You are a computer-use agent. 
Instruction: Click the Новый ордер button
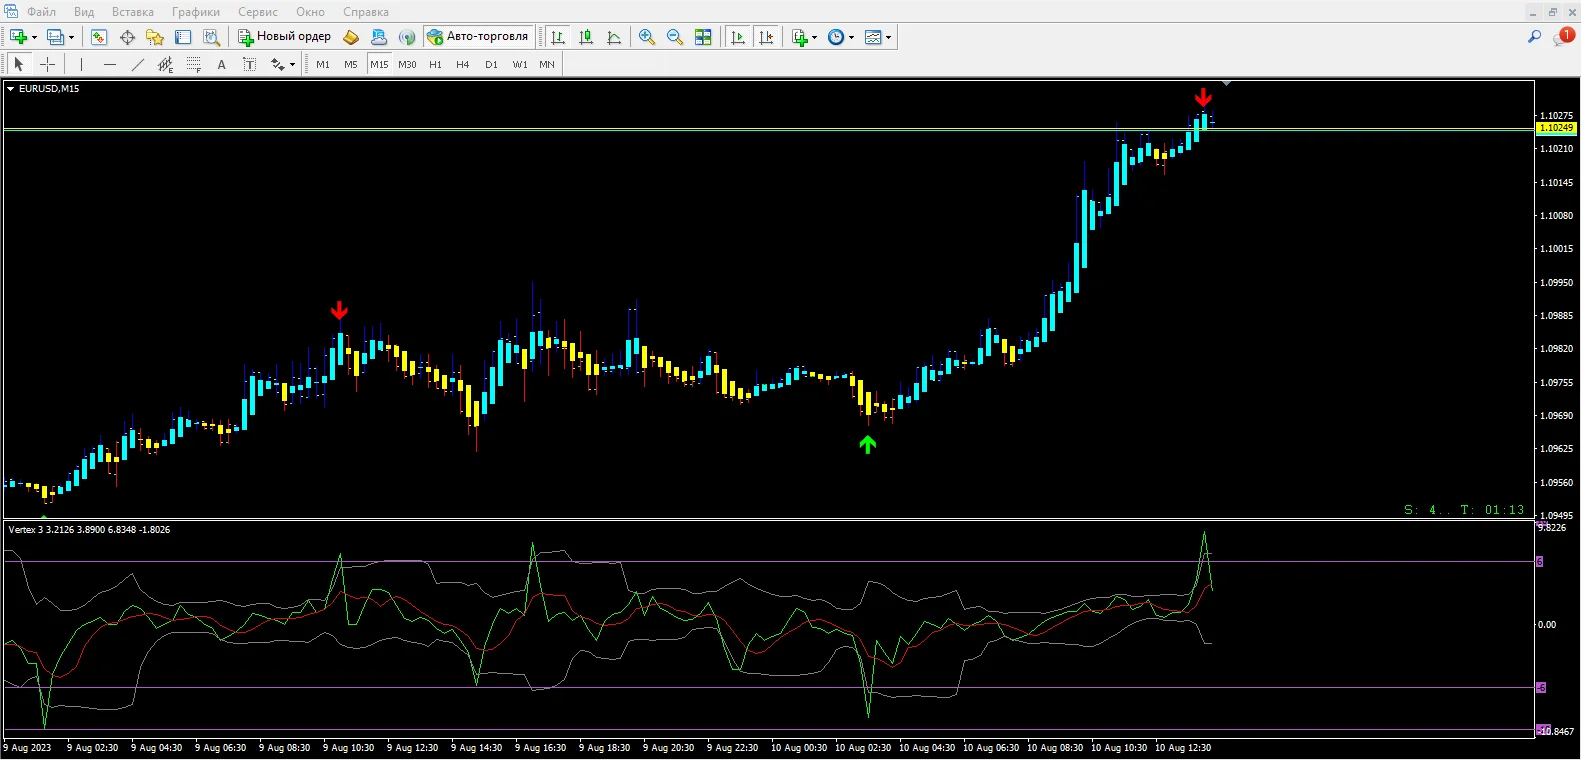pos(284,37)
